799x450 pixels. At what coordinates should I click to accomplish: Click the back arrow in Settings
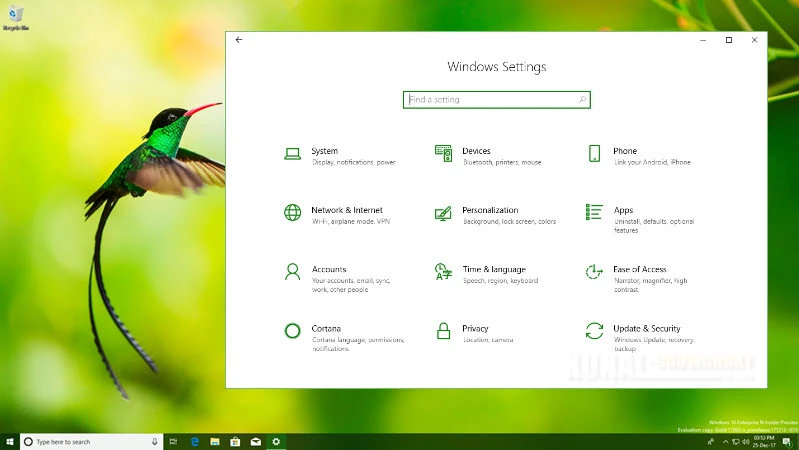pyautogui.click(x=239, y=40)
